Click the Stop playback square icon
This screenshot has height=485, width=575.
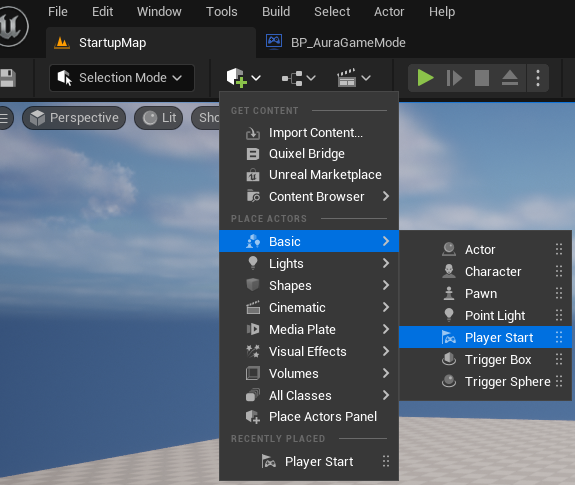point(482,78)
